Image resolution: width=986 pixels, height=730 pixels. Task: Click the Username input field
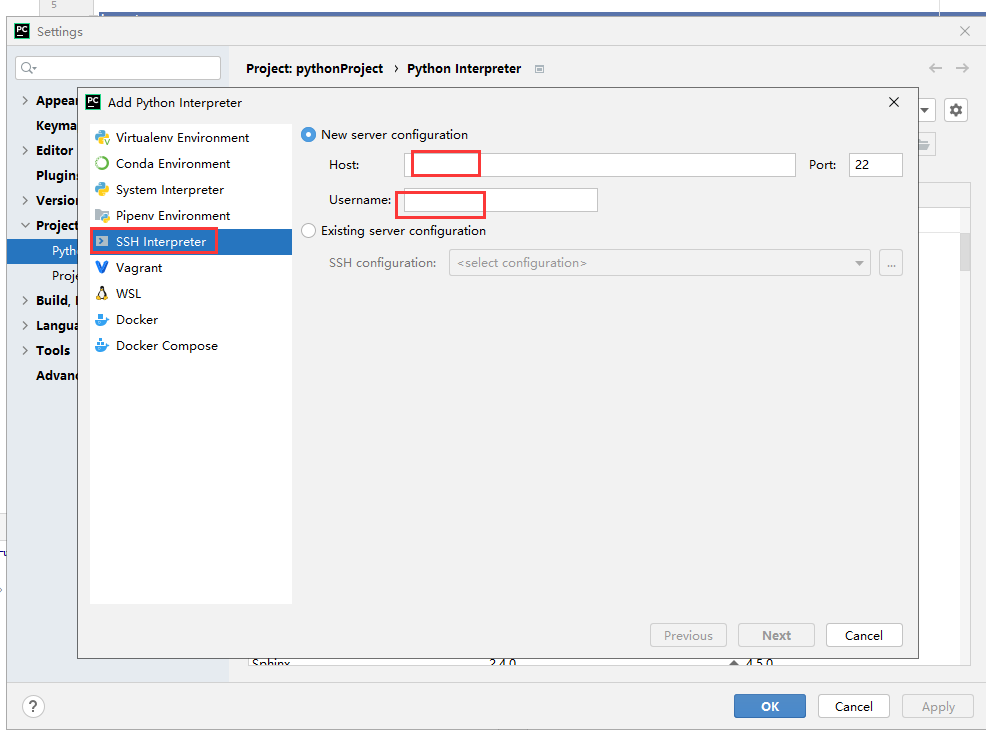(x=501, y=200)
